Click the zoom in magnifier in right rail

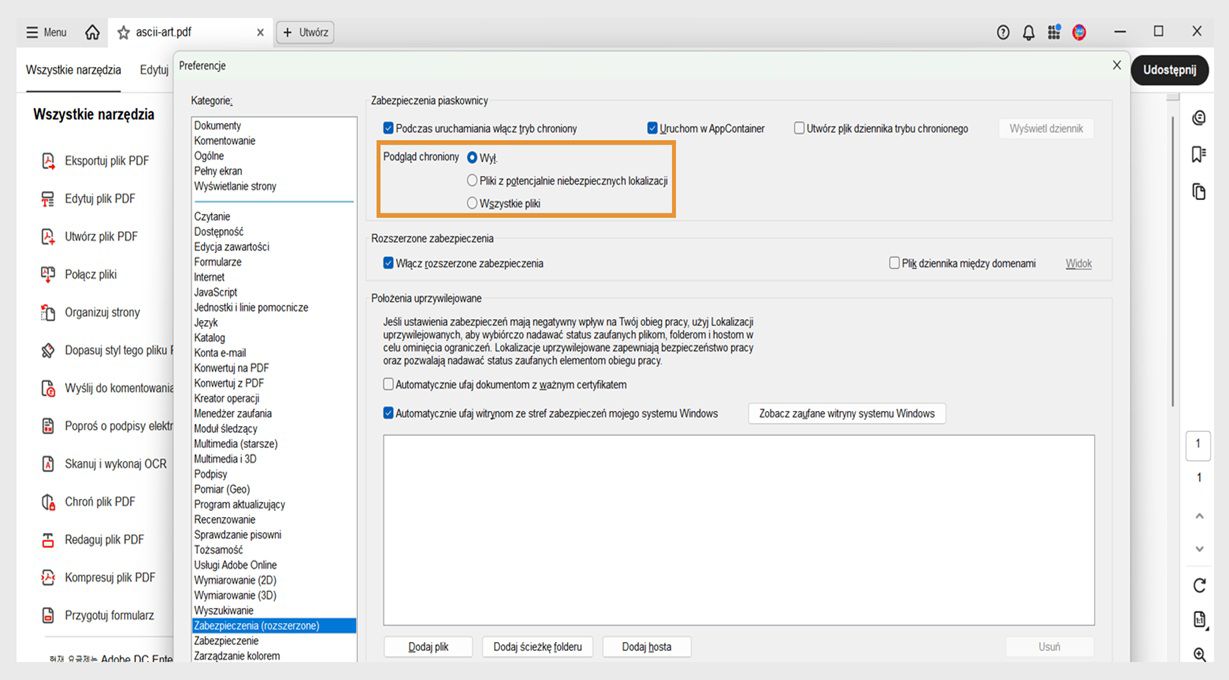point(1199,654)
